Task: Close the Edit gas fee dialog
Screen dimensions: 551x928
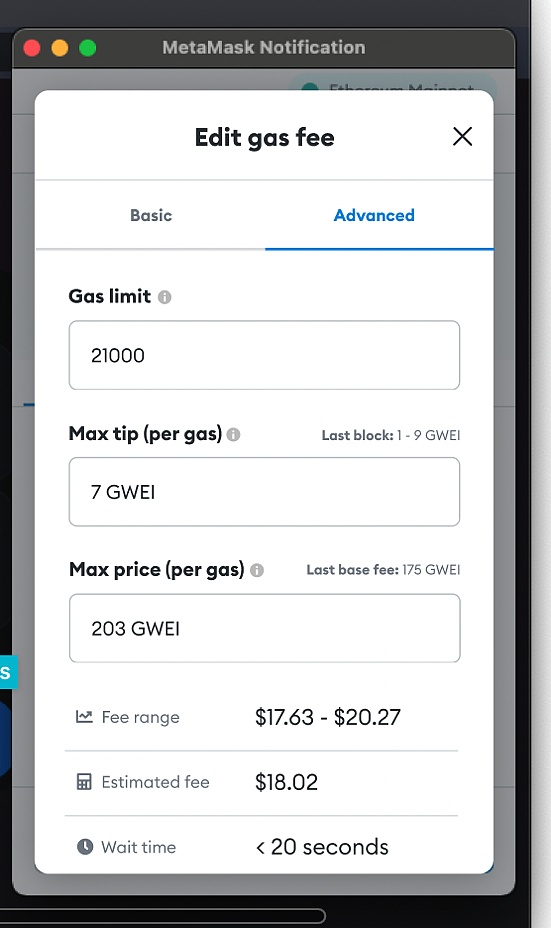Action: point(462,137)
